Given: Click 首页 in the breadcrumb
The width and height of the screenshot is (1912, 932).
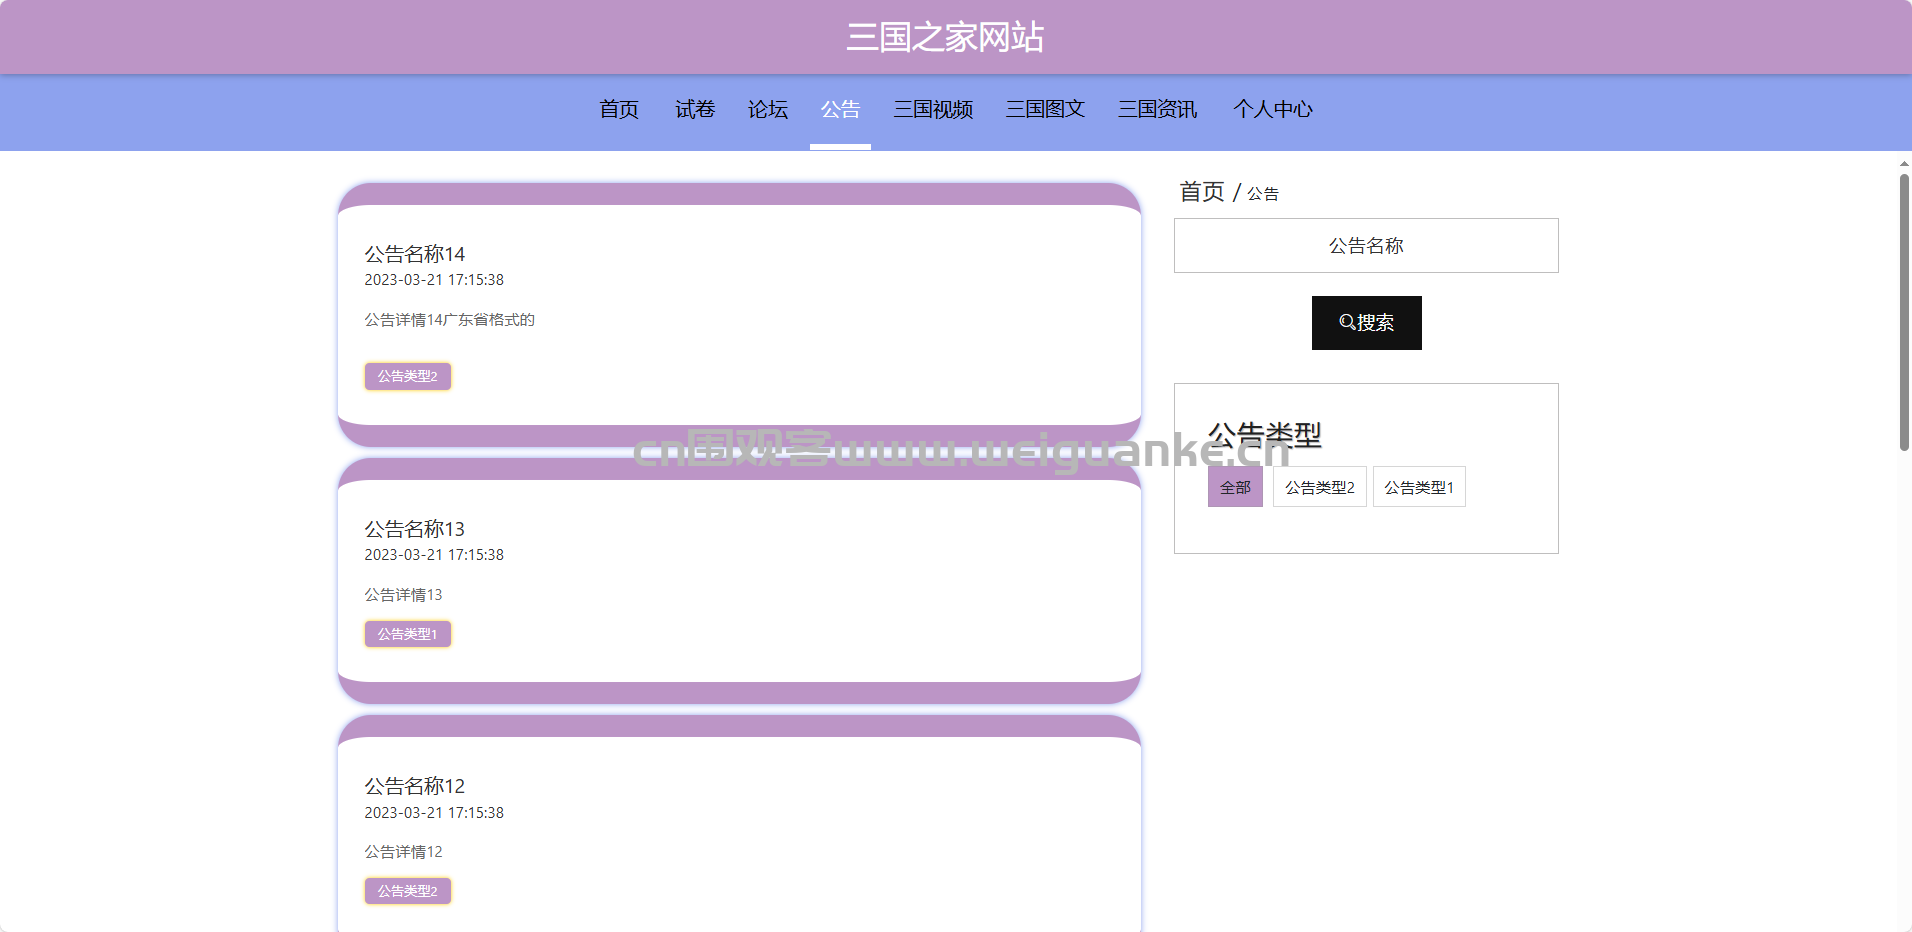Looking at the screenshot, I should [x=1201, y=192].
